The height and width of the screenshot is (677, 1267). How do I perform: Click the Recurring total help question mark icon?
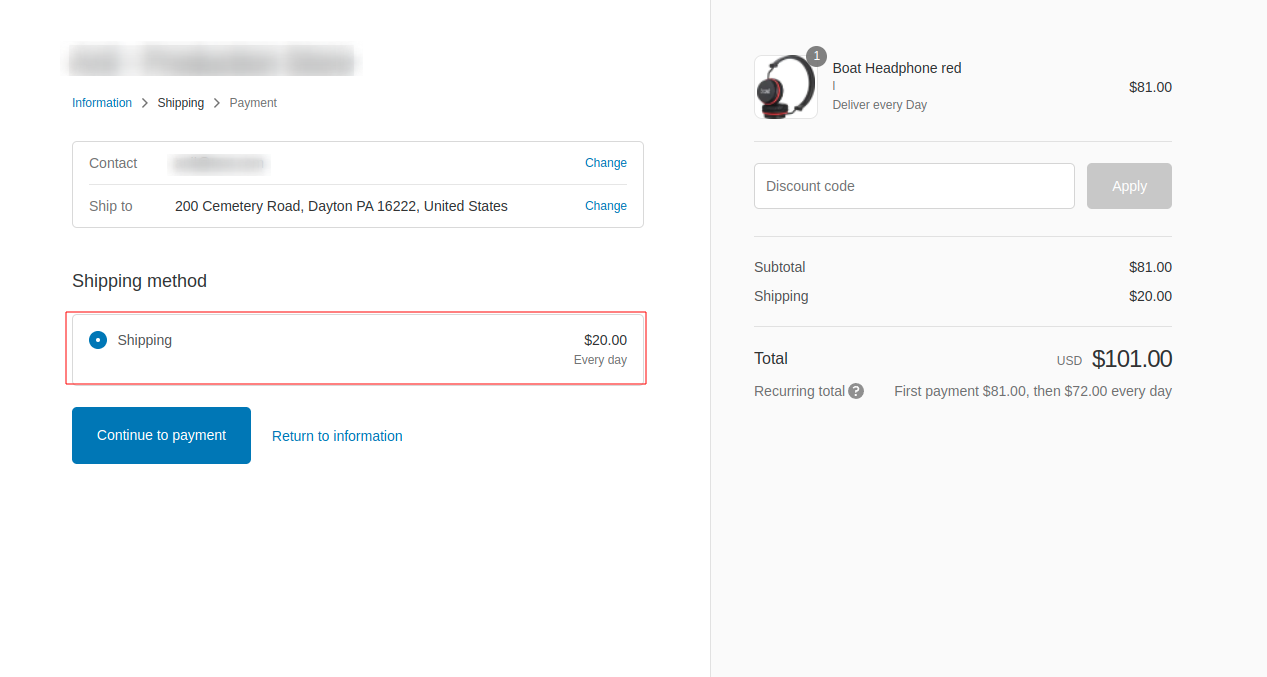856,391
